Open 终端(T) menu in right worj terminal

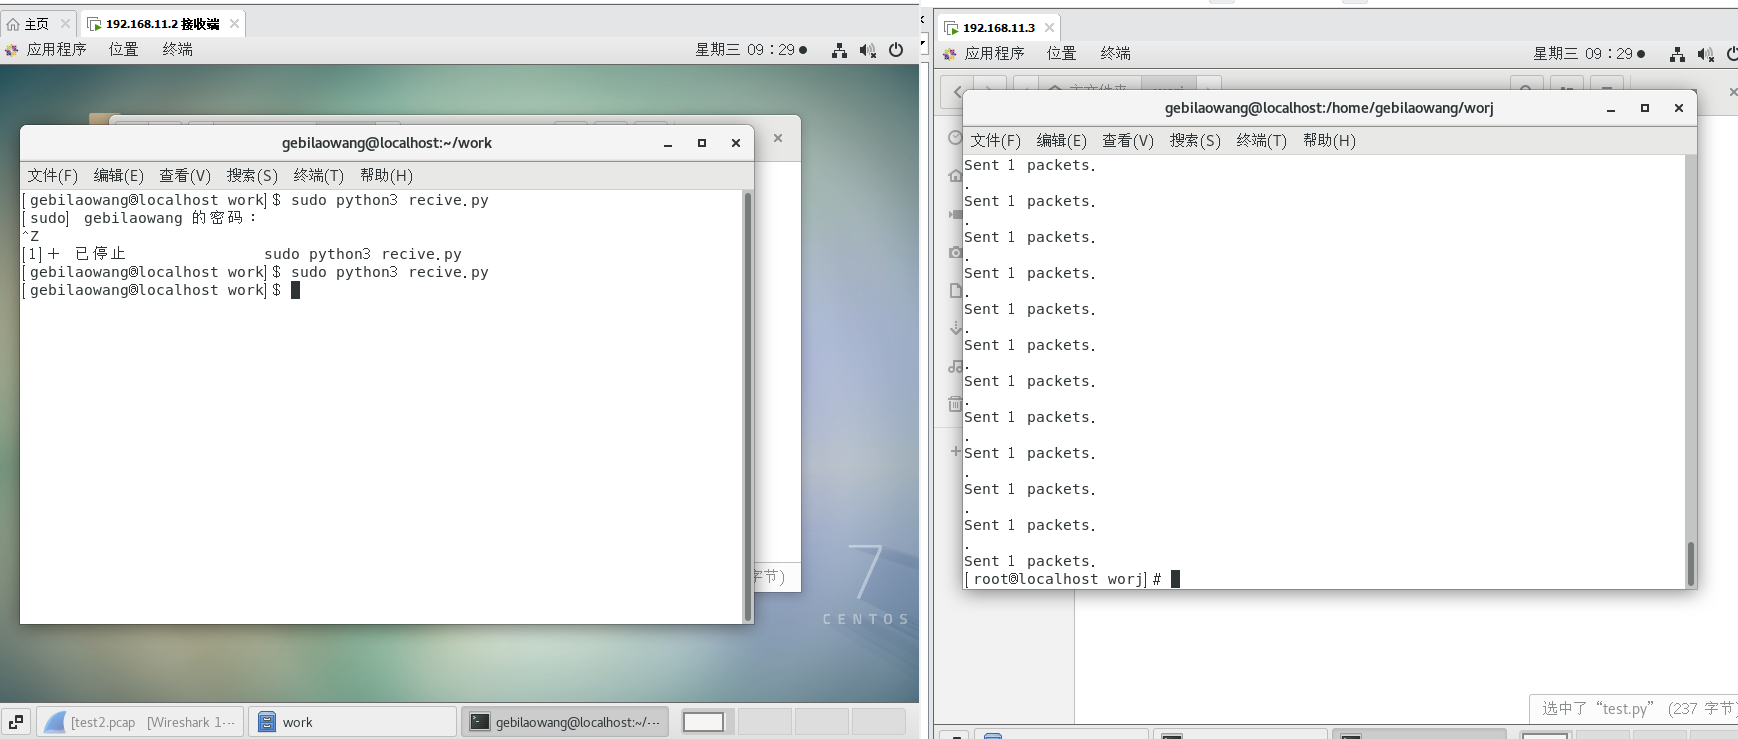[x=1262, y=140]
